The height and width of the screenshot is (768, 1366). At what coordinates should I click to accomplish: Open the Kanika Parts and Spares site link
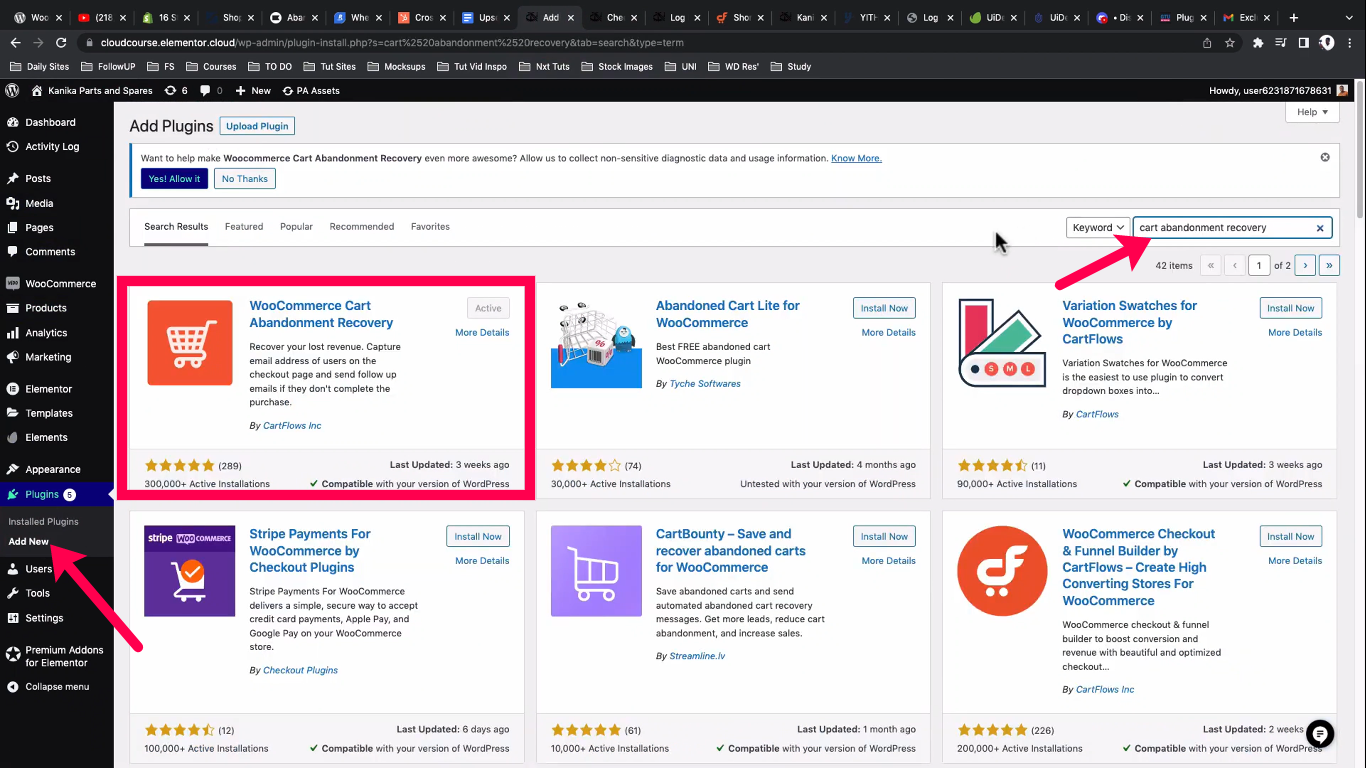pyautogui.click(x=92, y=90)
